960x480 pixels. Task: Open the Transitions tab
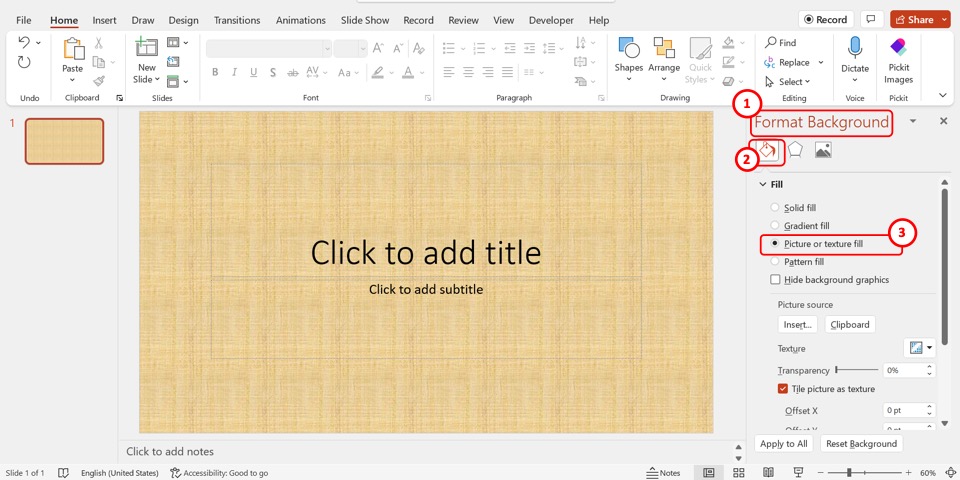click(238, 20)
